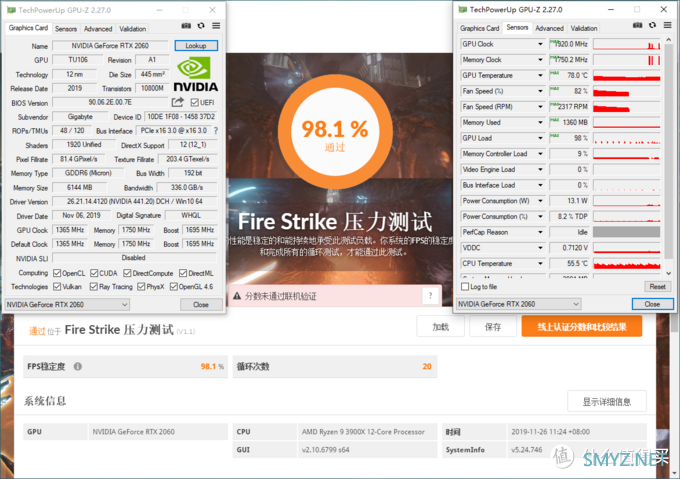Switch to Advanced tab in left GPU-Z window
The width and height of the screenshot is (680, 479).
point(98,29)
